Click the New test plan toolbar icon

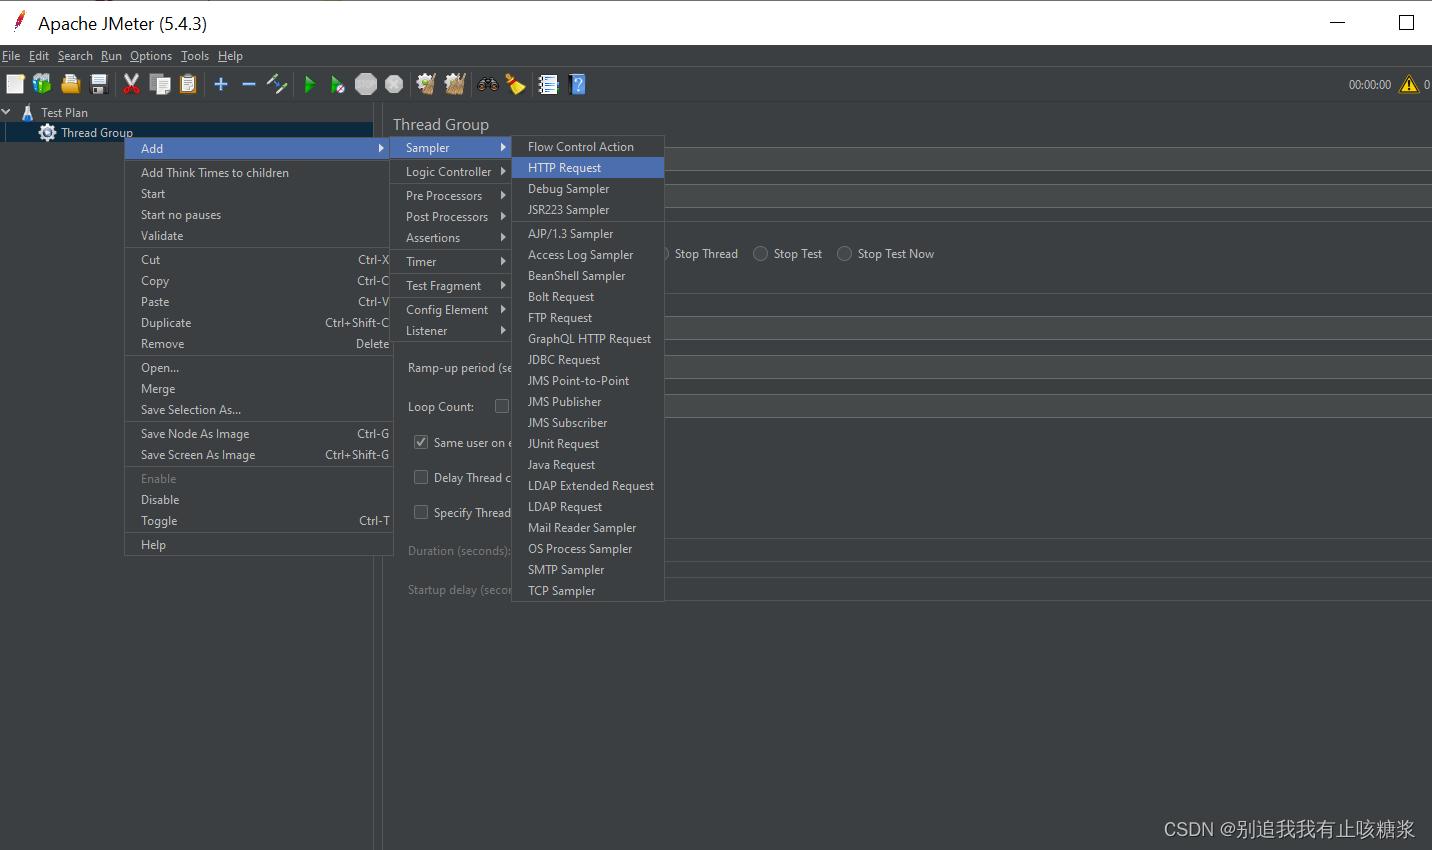coord(15,84)
